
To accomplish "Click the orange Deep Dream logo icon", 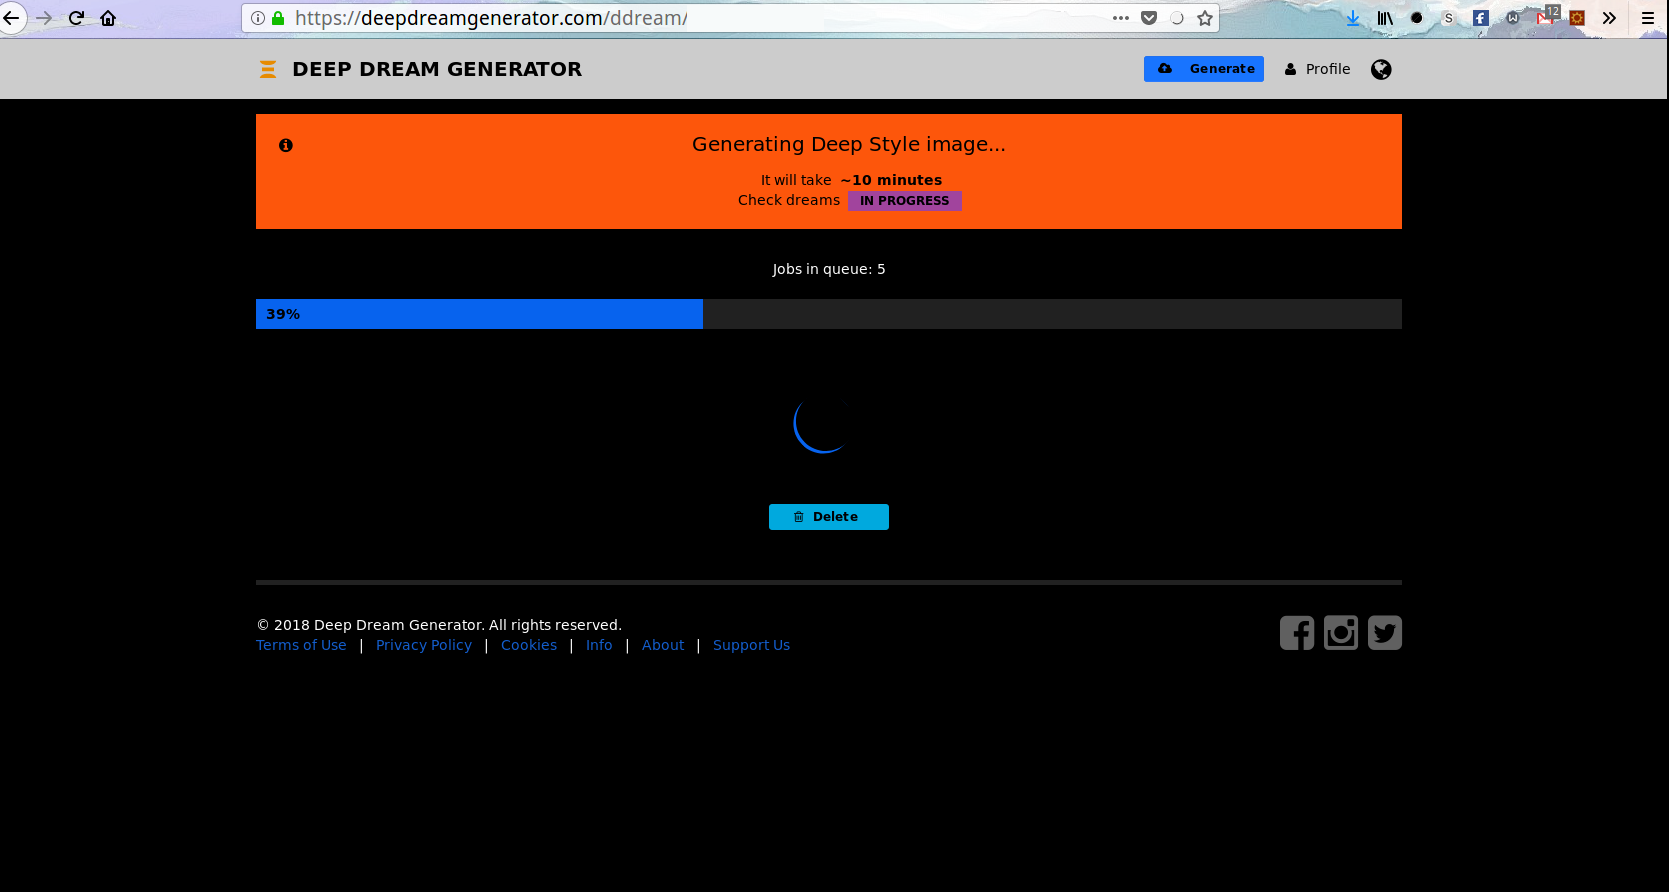I will point(268,69).
